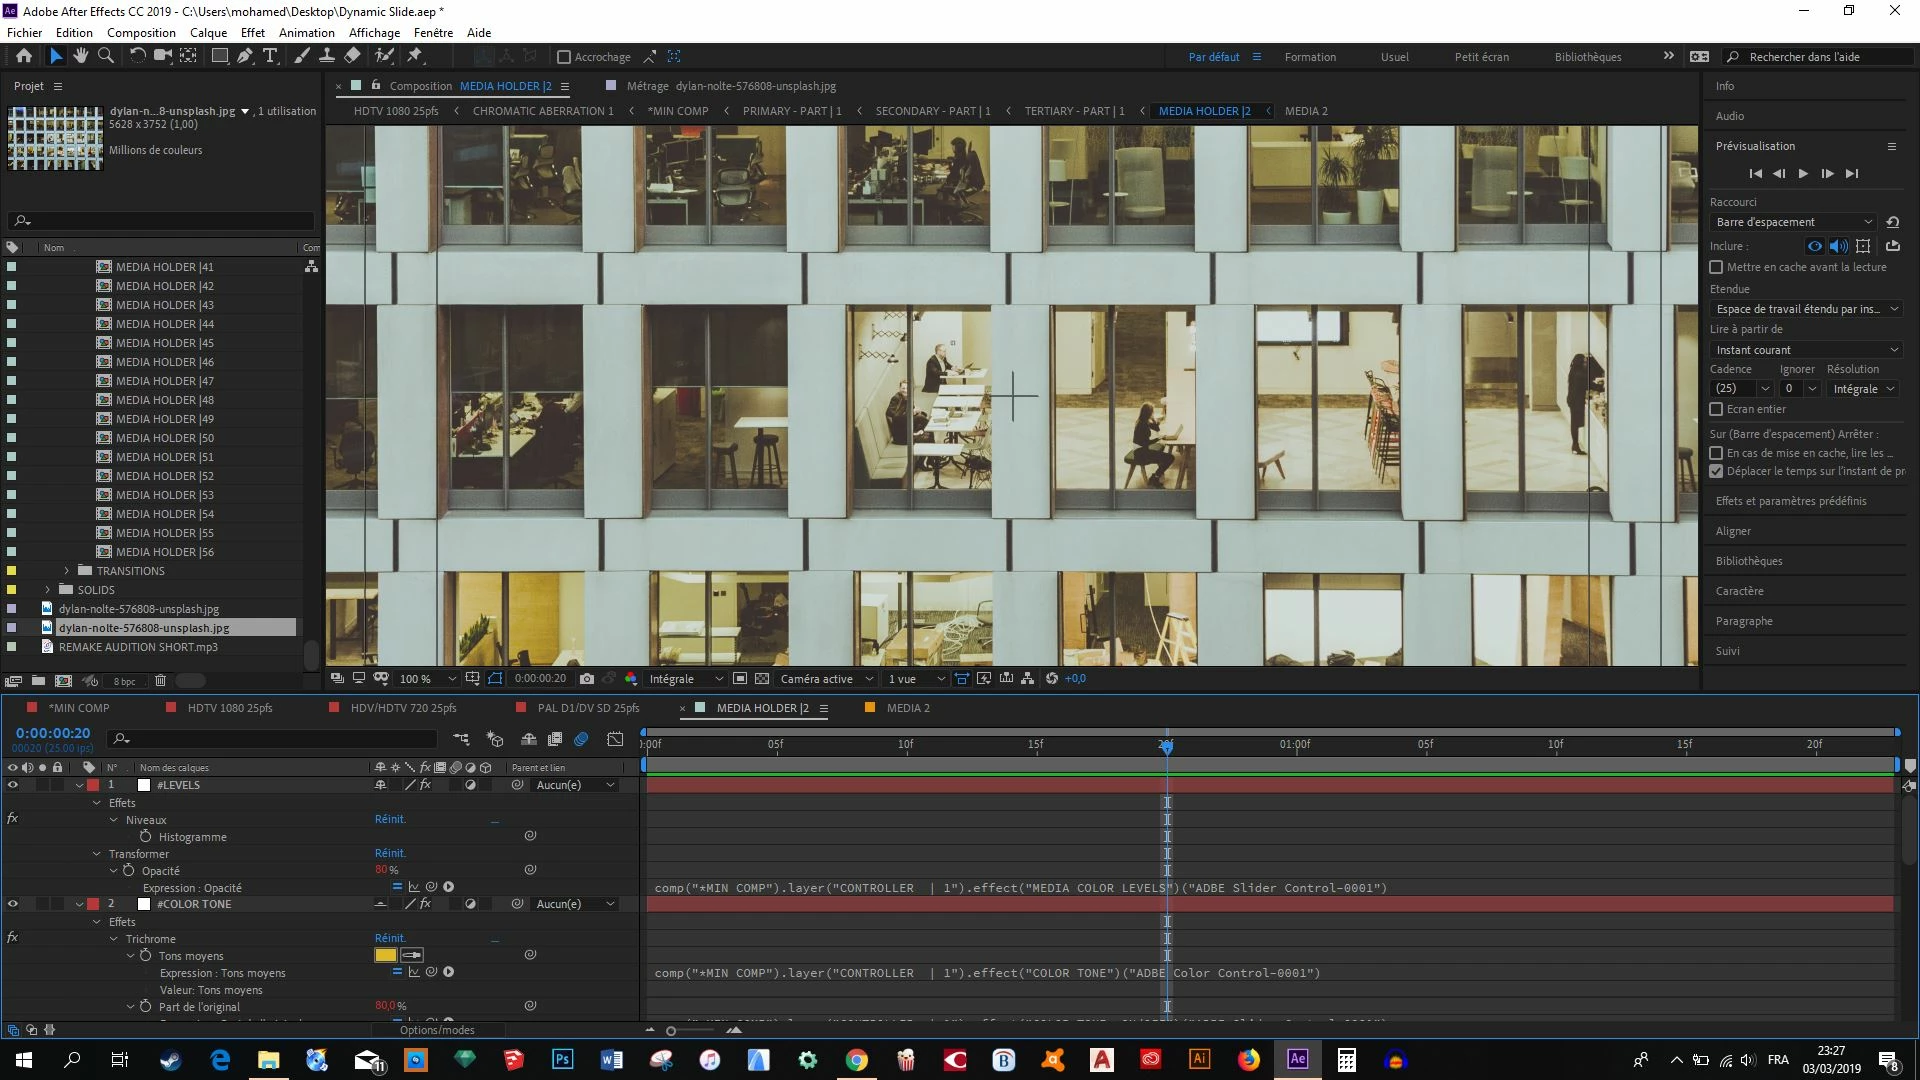Screen dimensions: 1920x1080
Task: Check Ecran entier option
Action: 1716,409
